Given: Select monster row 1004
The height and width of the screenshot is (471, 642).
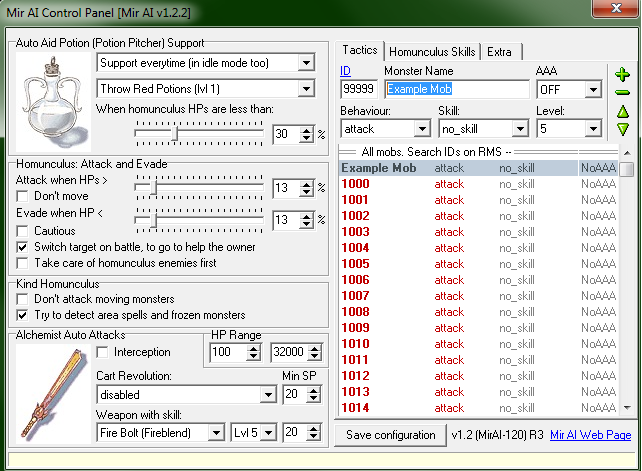Looking at the screenshot, I should [478, 248].
